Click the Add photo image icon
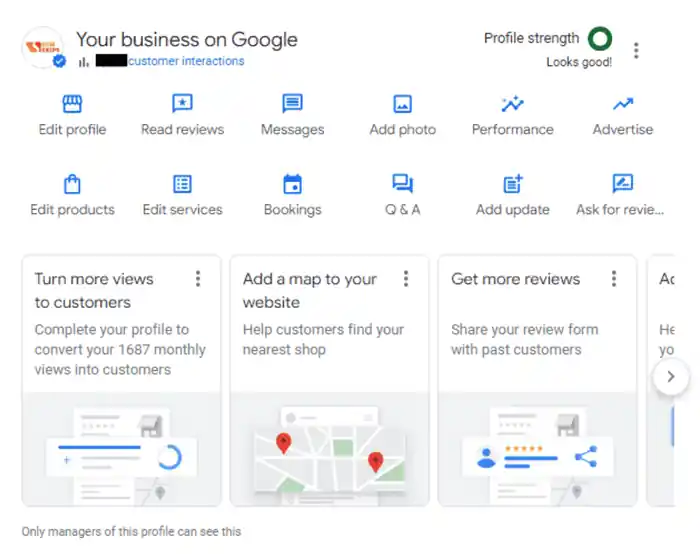 click(402, 104)
